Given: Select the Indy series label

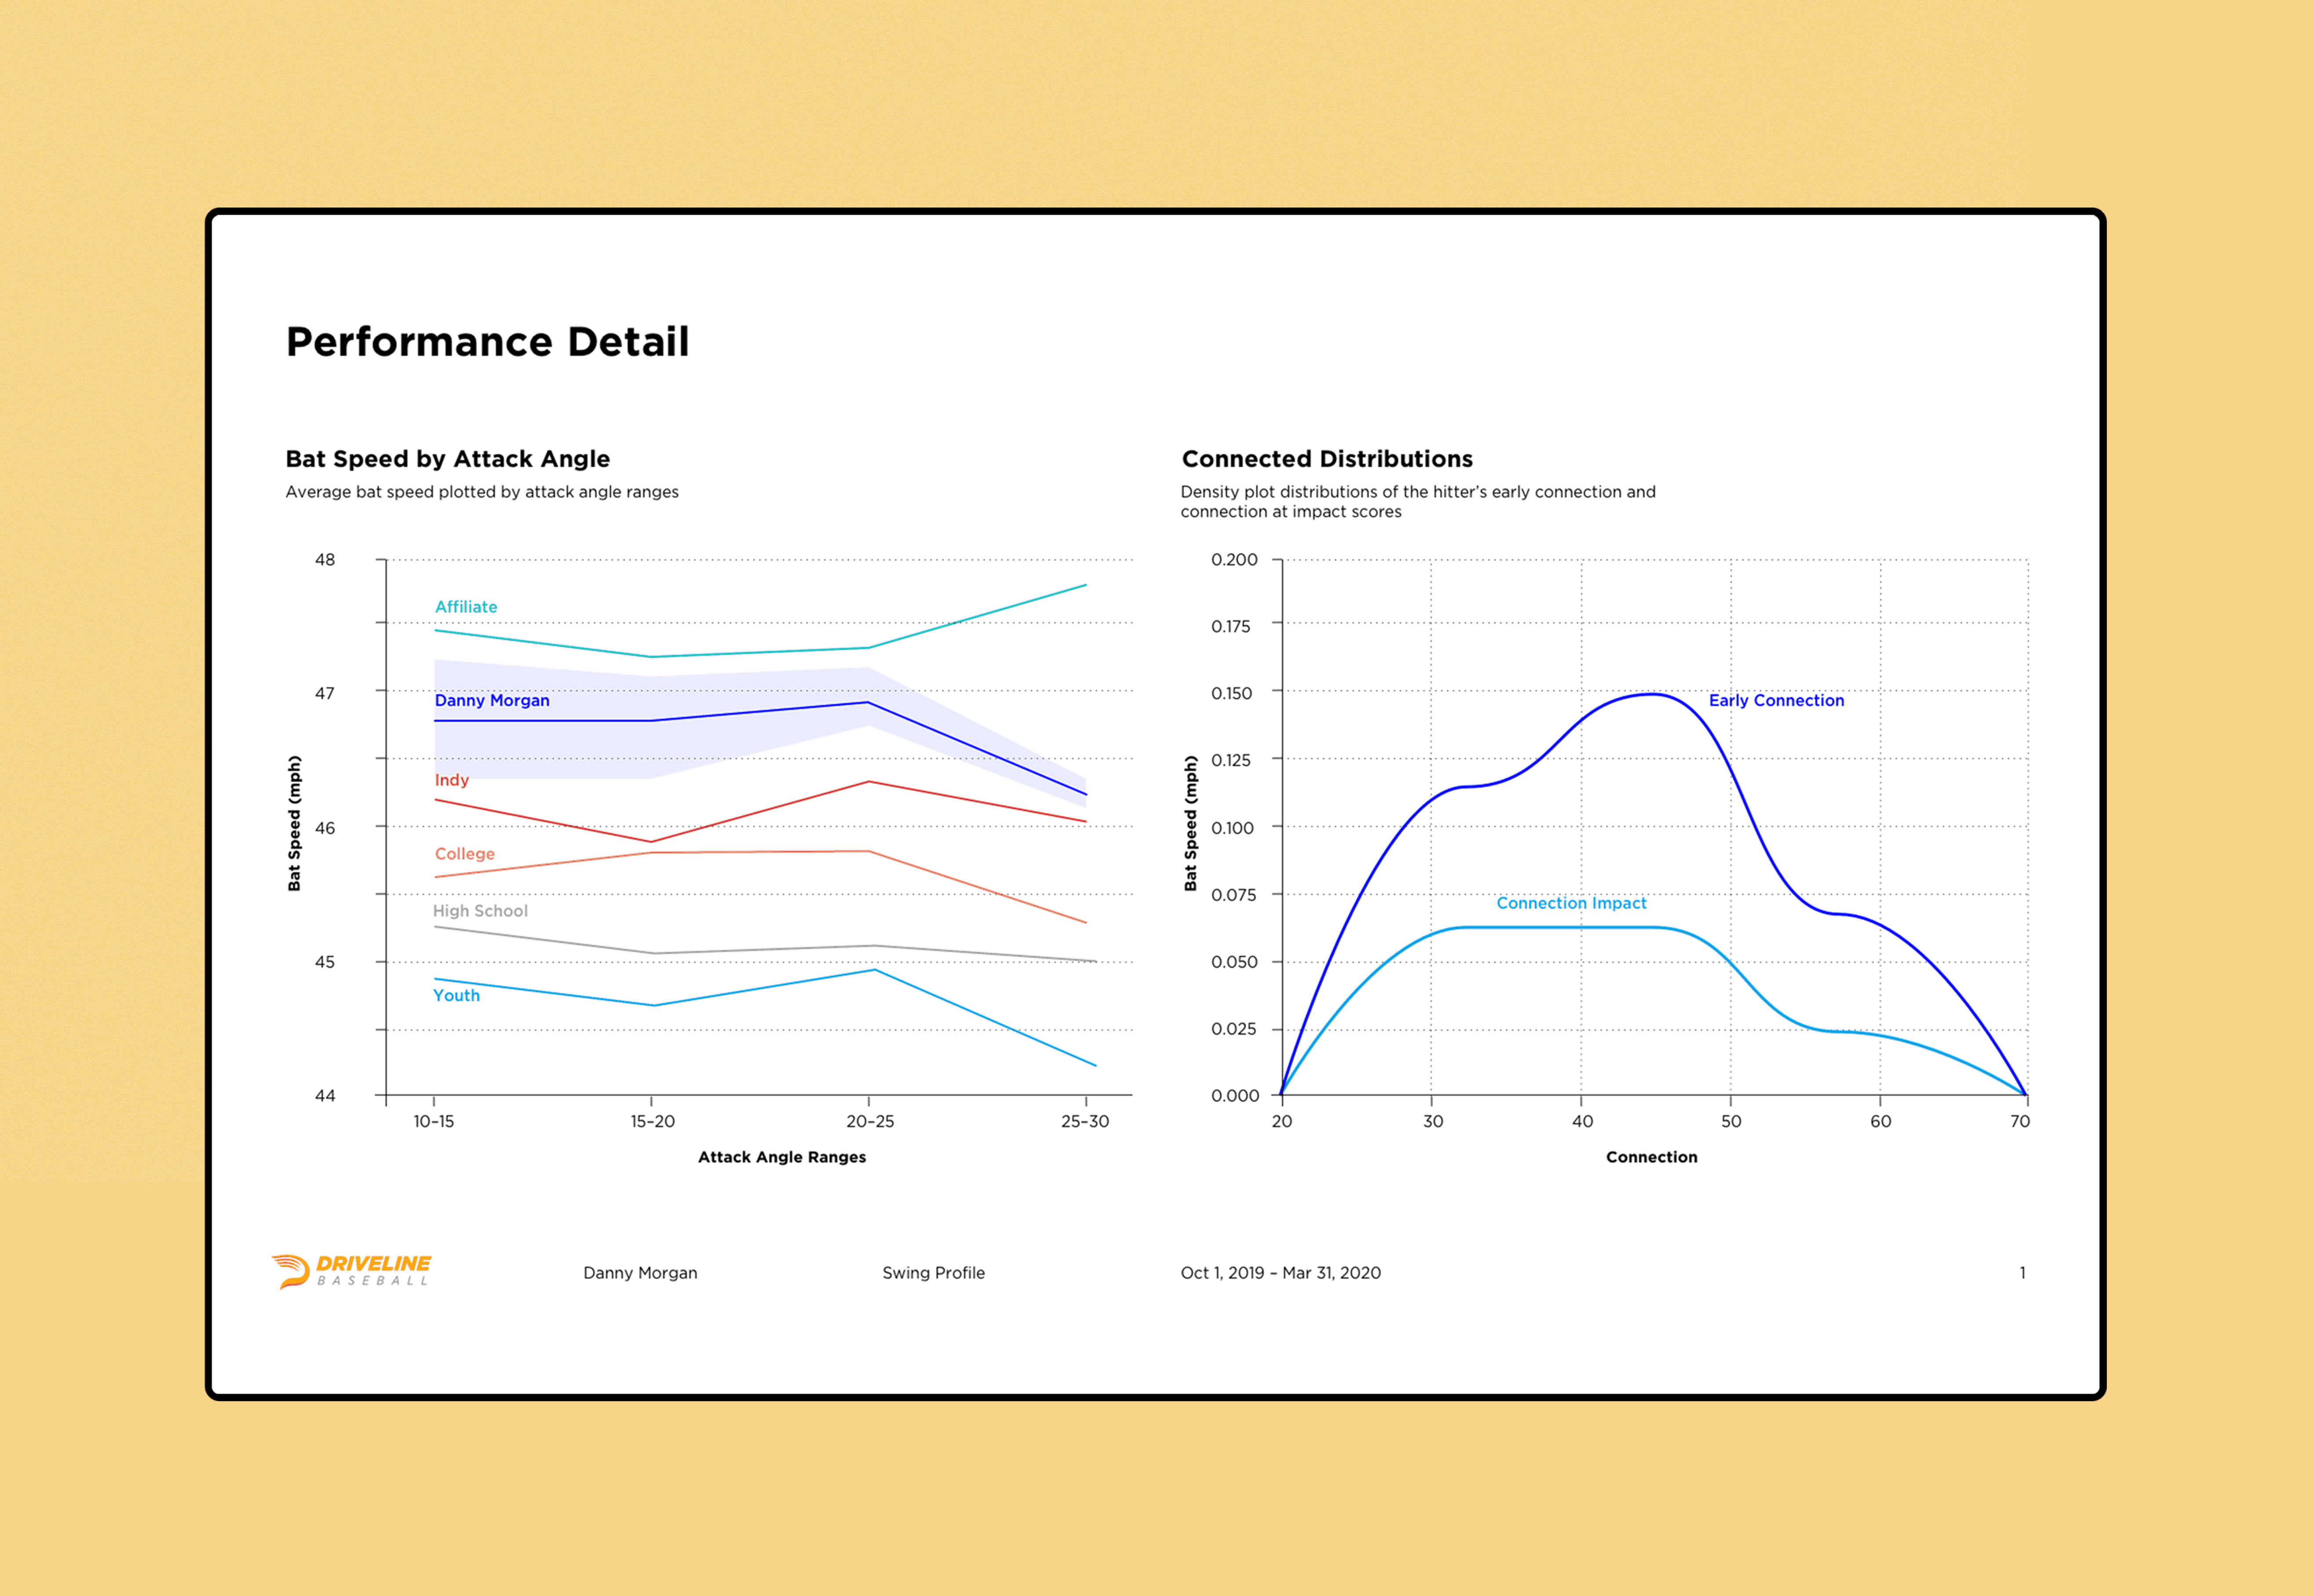Looking at the screenshot, I should coord(452,780).
